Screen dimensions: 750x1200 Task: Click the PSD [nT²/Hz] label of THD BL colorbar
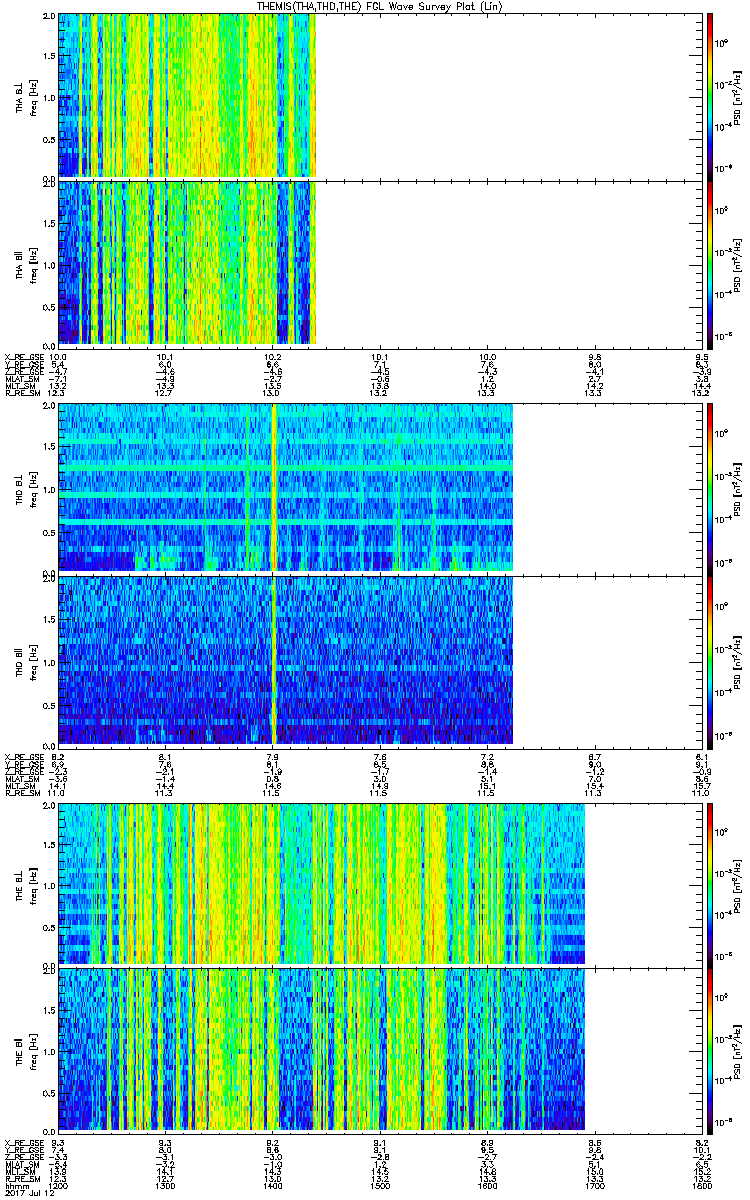(x=738, y=488)
